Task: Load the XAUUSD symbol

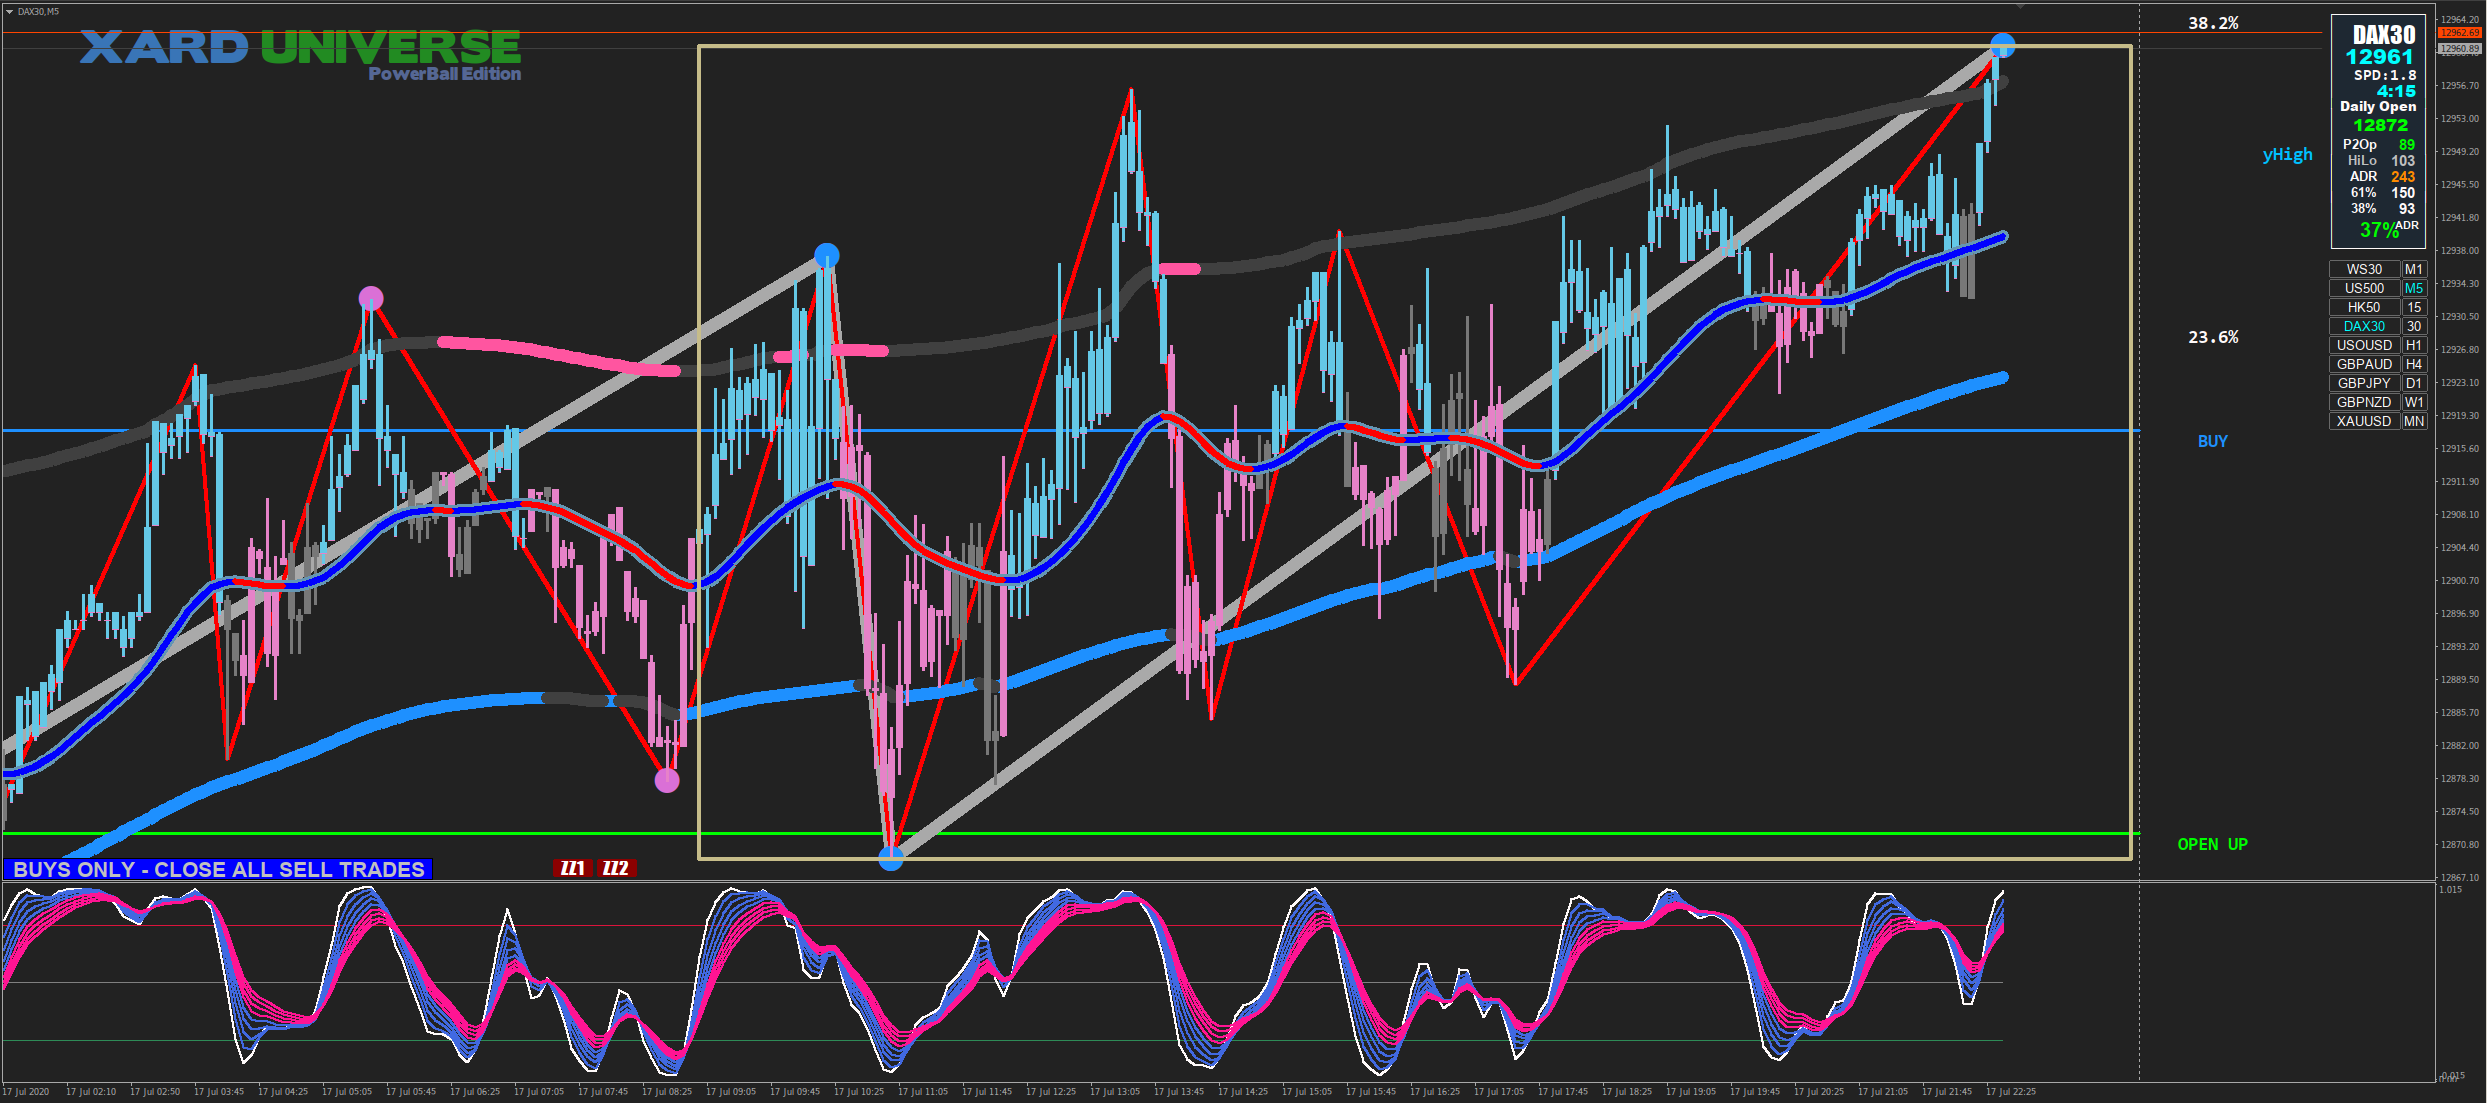Action: point(2364,421)
